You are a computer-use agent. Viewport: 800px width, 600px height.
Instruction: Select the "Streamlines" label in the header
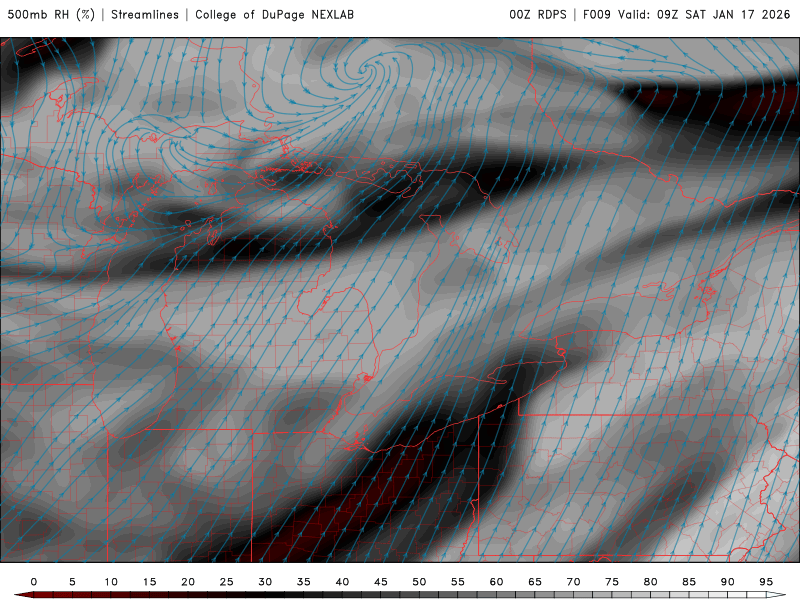145,14
